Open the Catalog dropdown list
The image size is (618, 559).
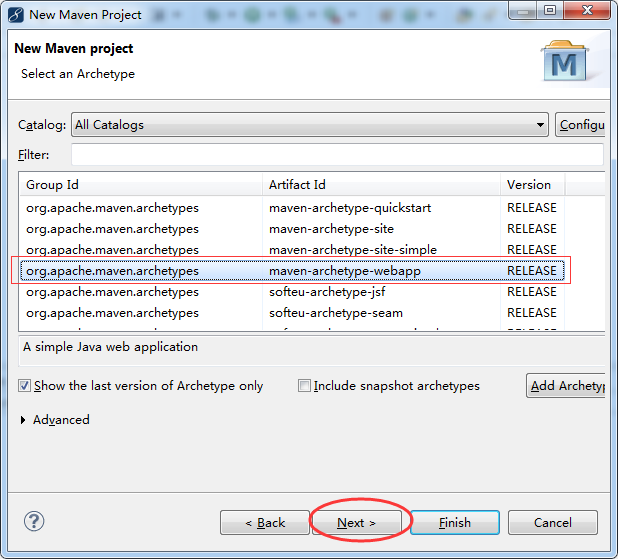(x=310, y=125)
